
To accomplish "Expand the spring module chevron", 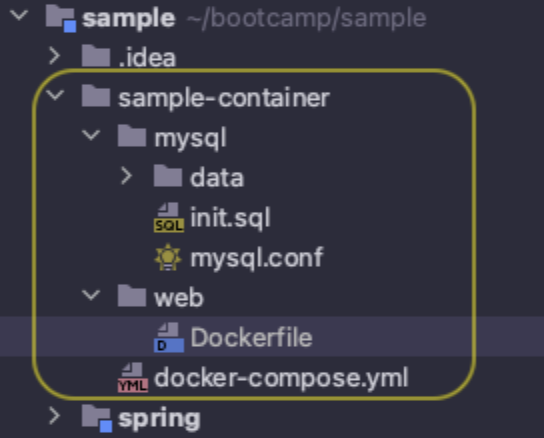I will click(x=54, y=415).
